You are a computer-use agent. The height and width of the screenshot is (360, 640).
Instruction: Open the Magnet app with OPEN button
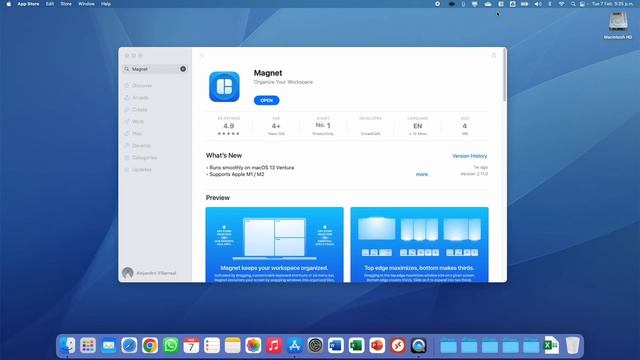(x=267, y=100)
